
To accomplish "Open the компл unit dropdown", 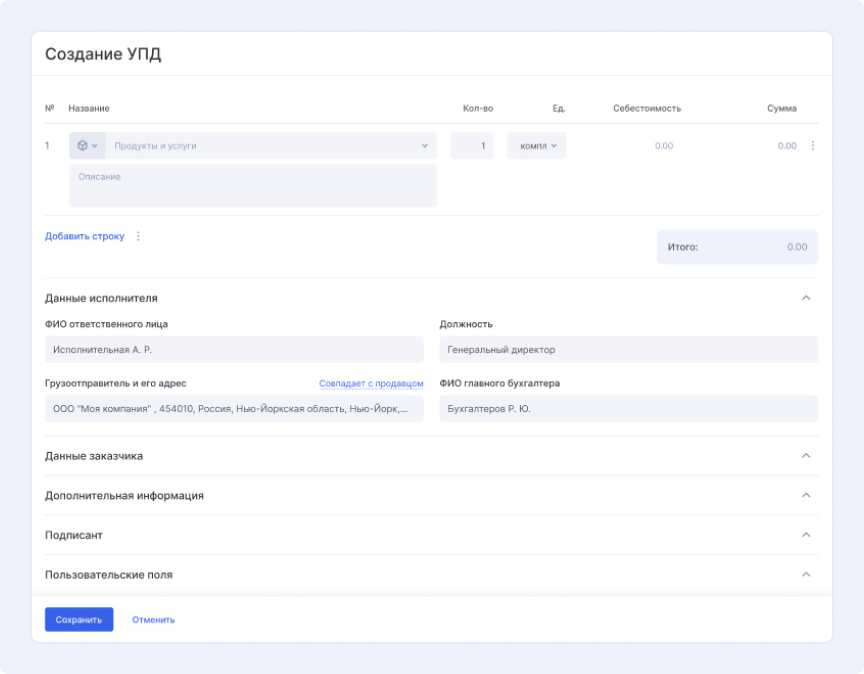I will click(x=536, y=146).
